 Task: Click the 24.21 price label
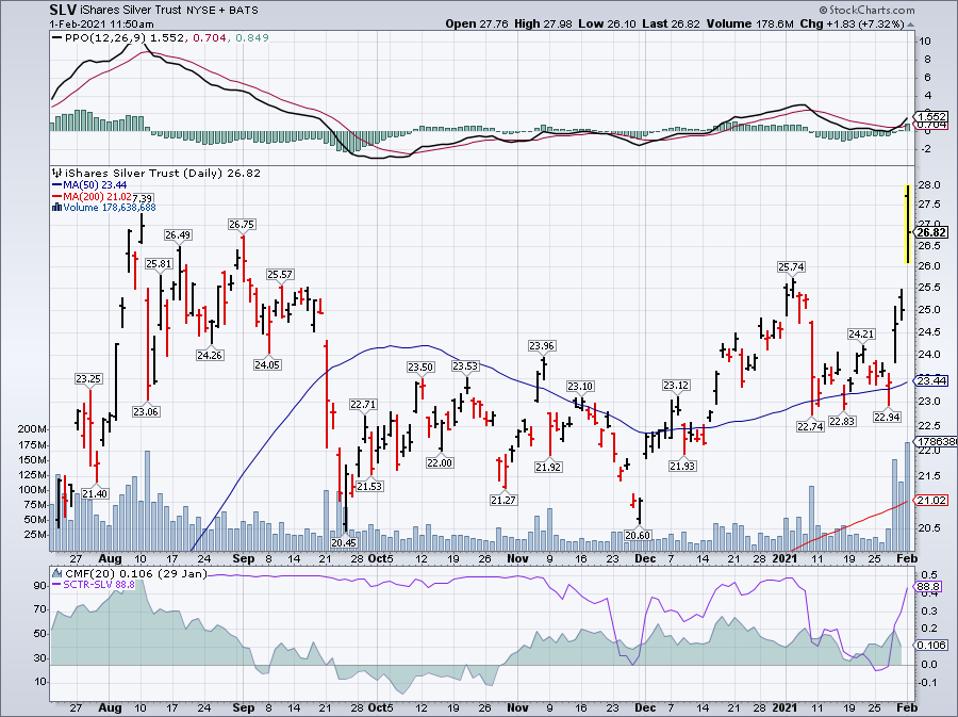point(861,334)
